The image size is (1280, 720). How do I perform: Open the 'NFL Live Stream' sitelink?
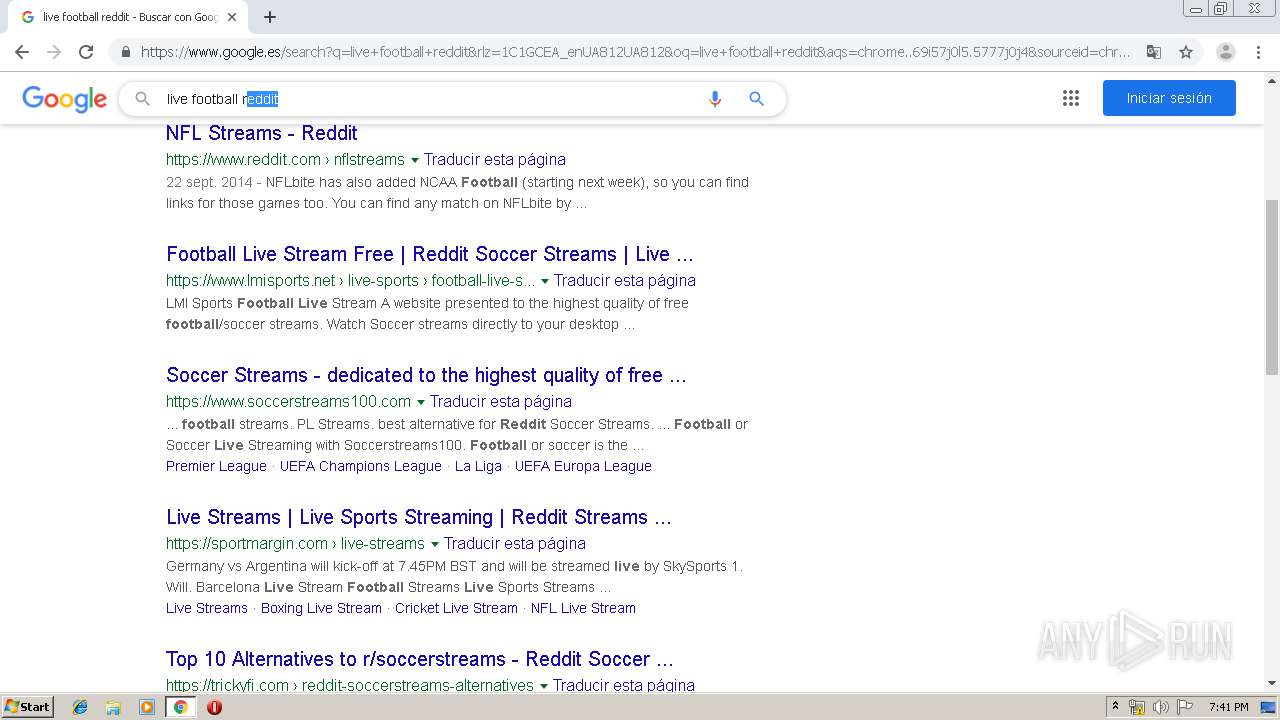(x=583, y=608)
